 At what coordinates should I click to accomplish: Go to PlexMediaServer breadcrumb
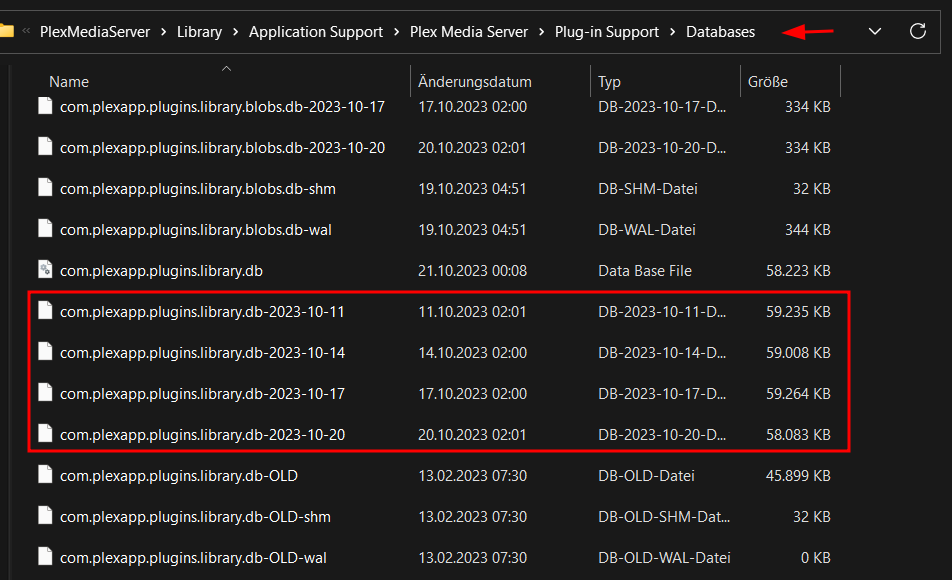pyautogui.click(x=95, y=32)
